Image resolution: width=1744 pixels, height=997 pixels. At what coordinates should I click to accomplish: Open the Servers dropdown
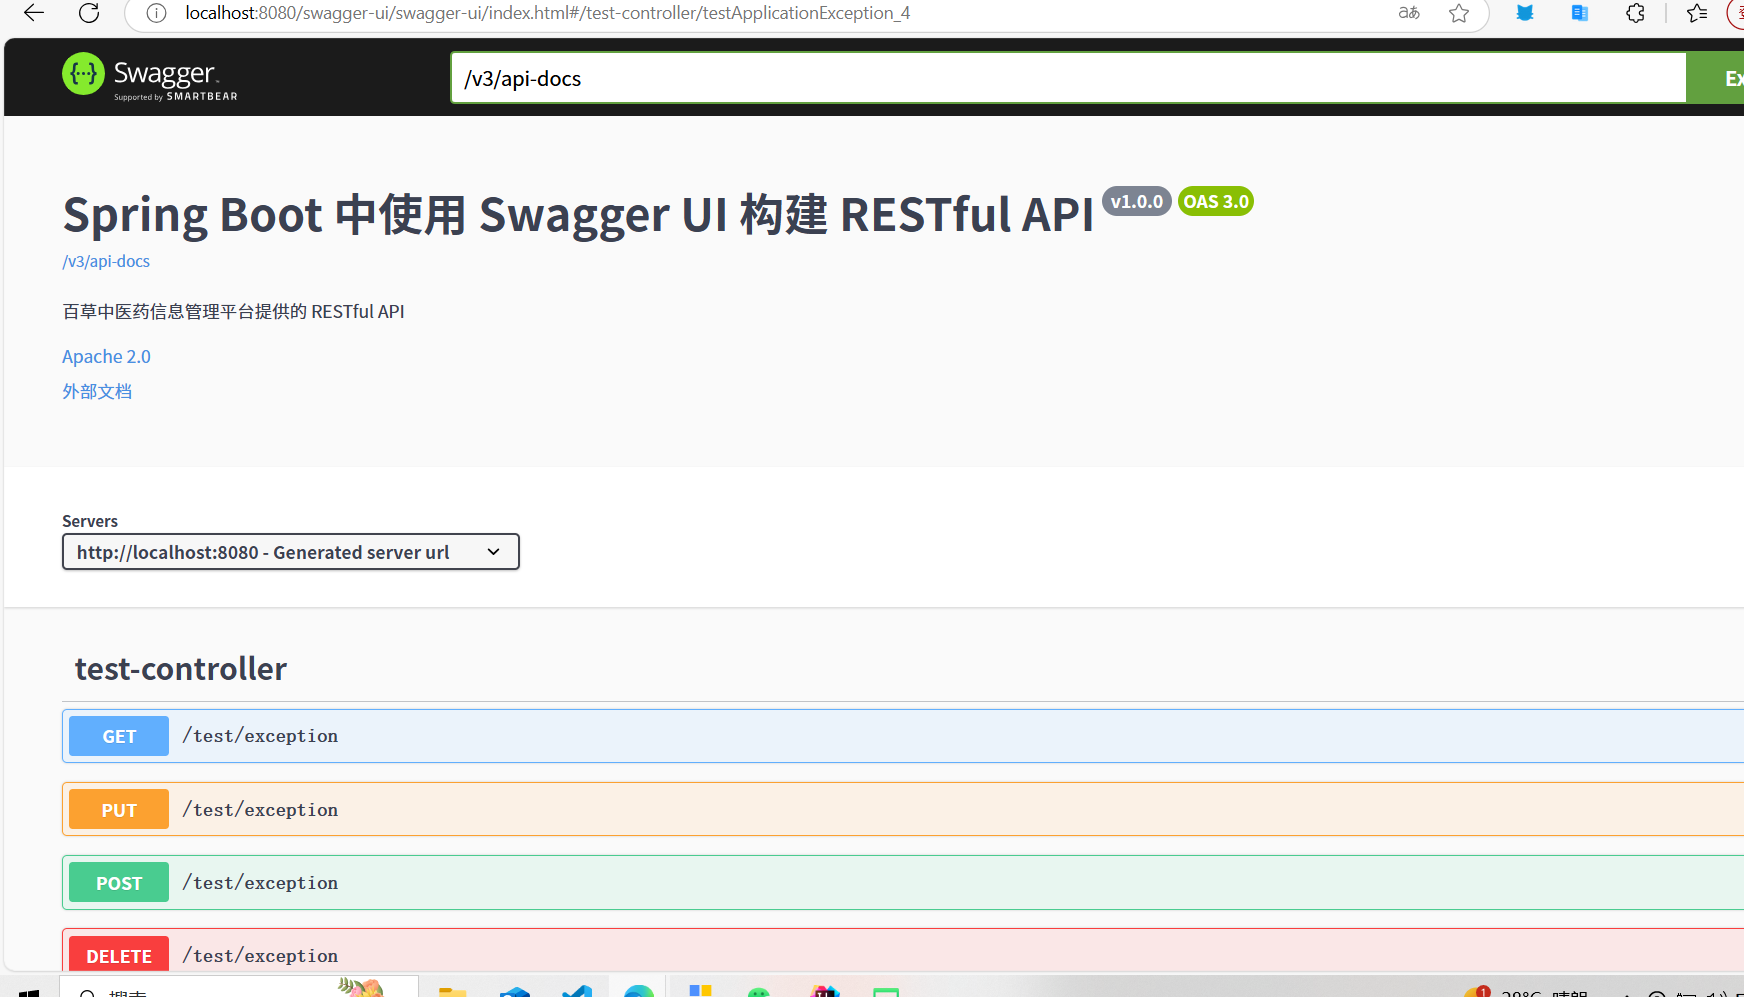click(291, 552)
